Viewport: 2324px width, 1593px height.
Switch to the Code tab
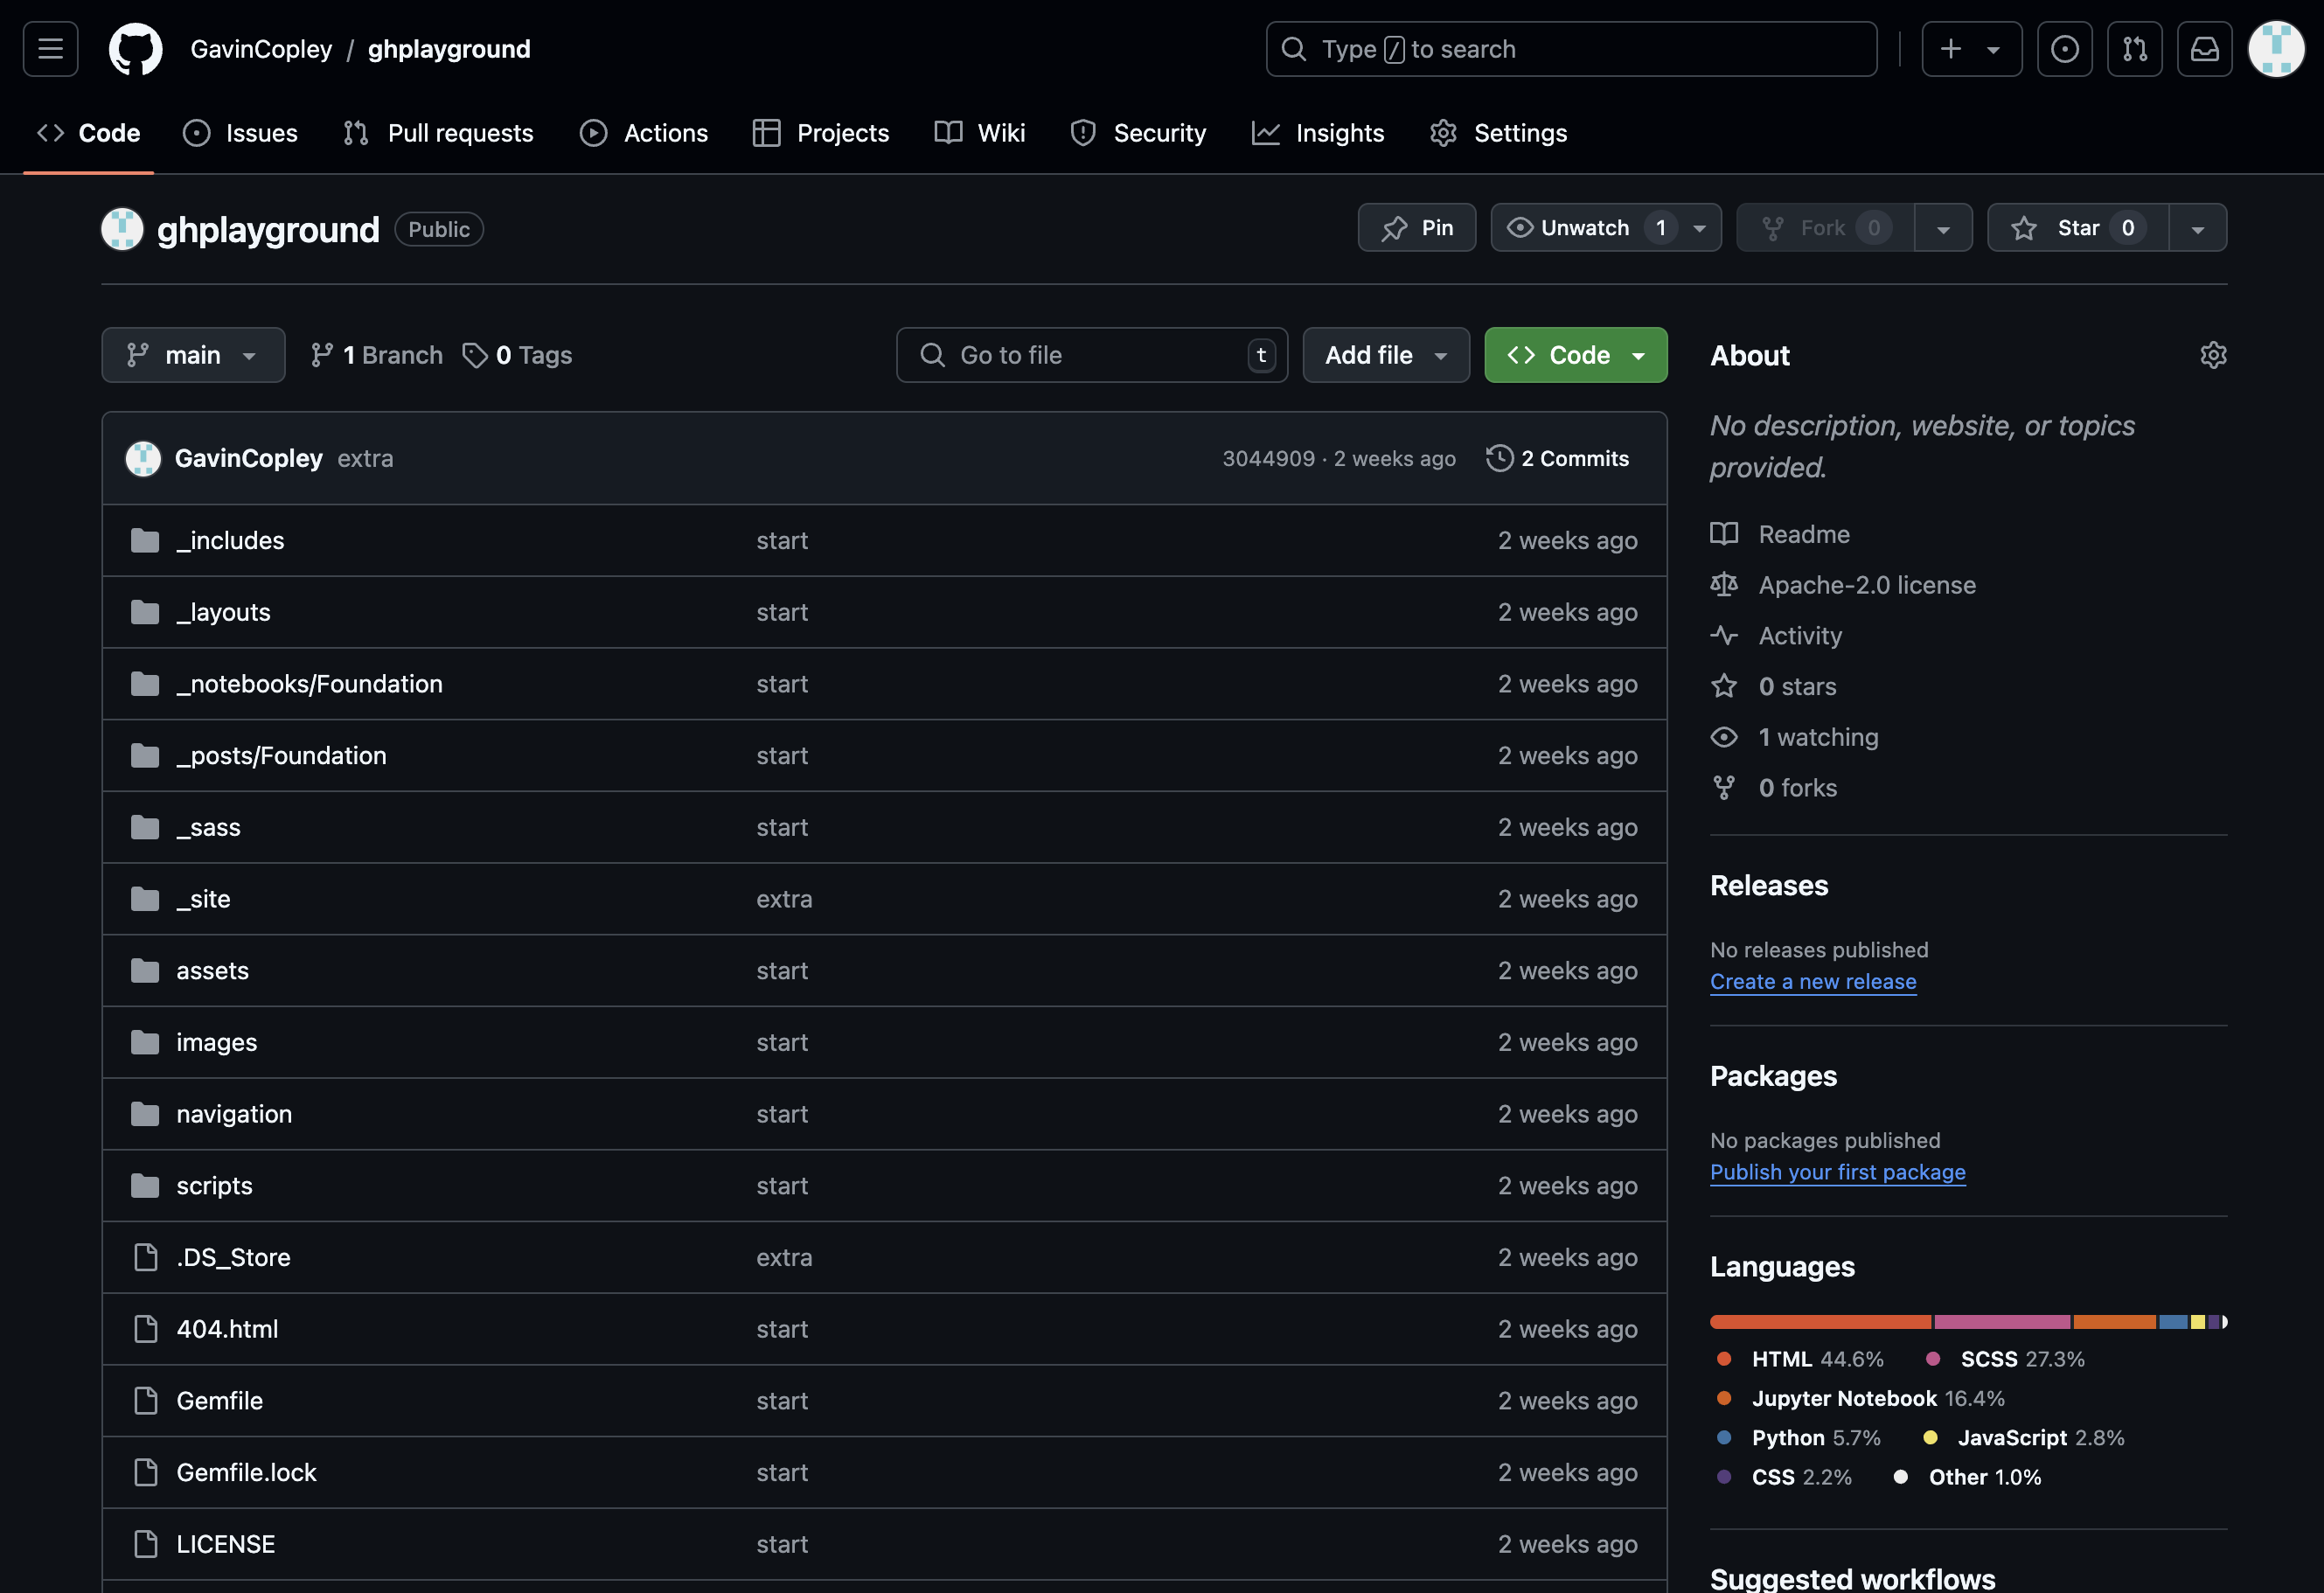(x=89, y=133)
